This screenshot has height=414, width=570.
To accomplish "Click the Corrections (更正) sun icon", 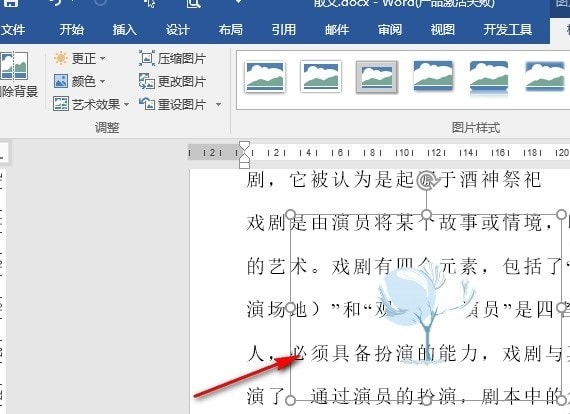I will pyautogui.click(x=61, y=58).
